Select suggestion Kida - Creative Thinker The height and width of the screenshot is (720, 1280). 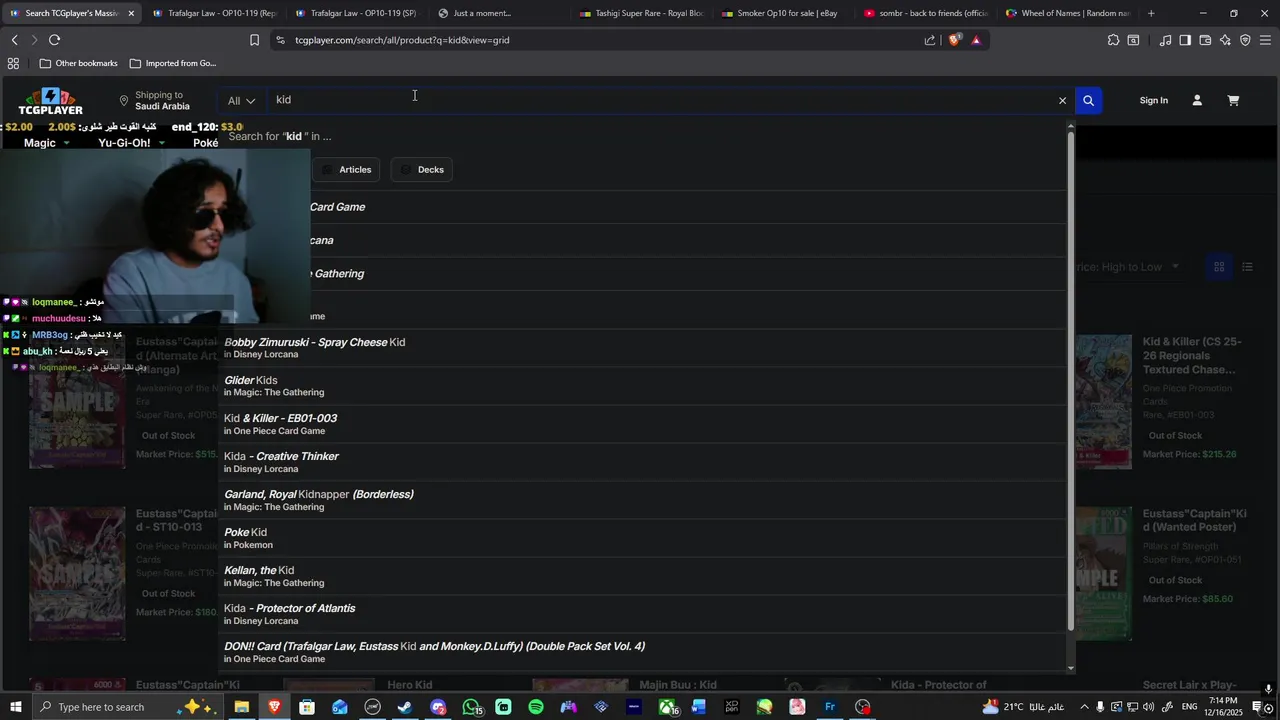pos(642,462)
